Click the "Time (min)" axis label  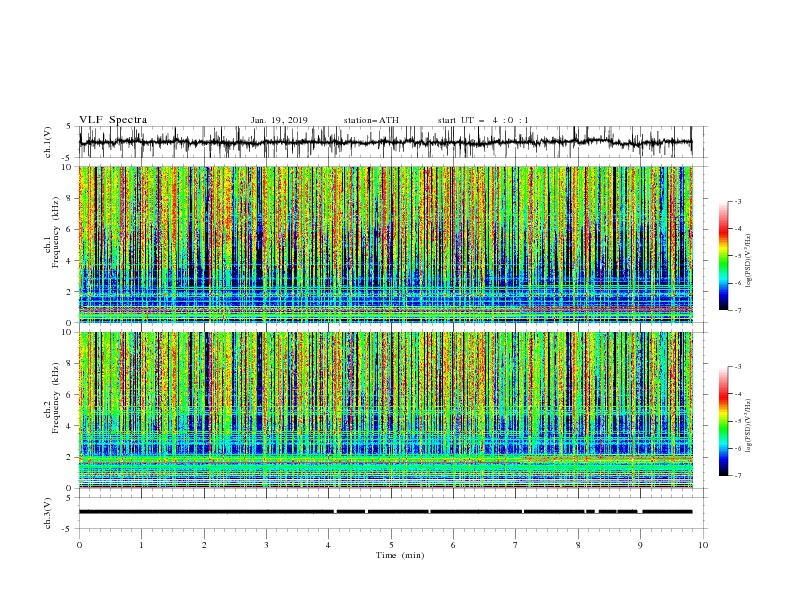(400, 555)
